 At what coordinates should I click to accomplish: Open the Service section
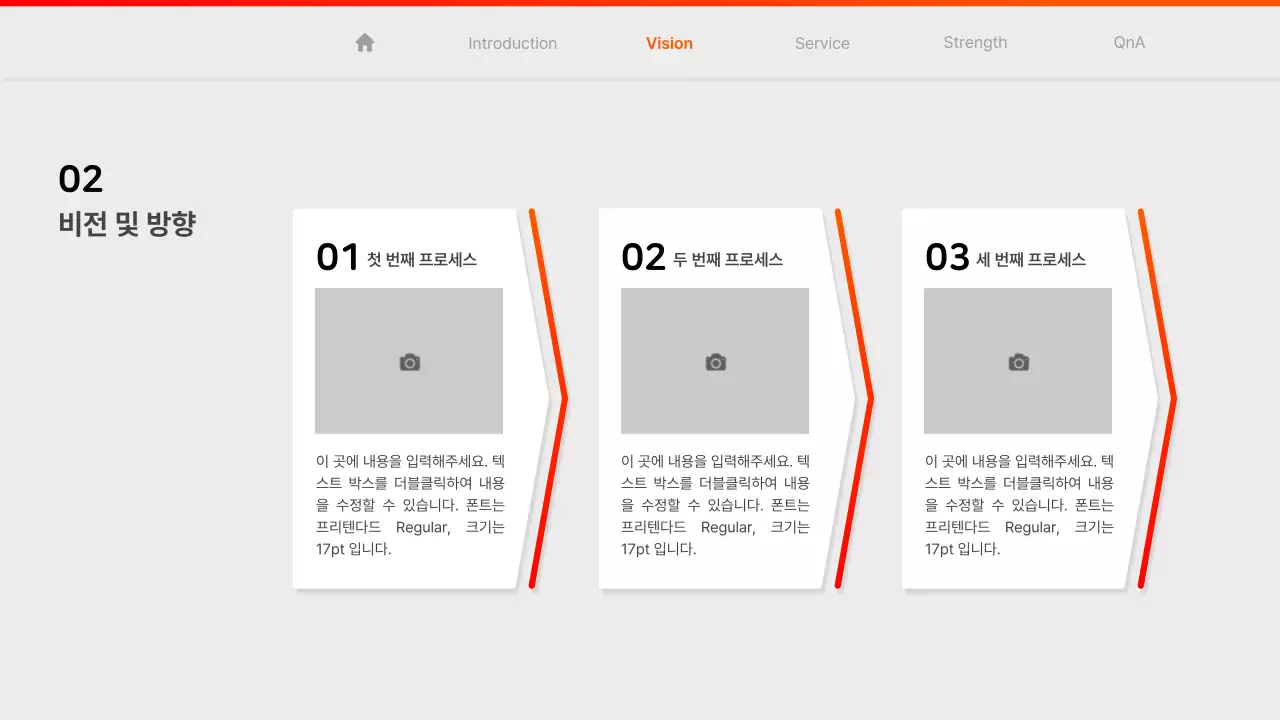pyautogui.click(x=822, y=43)
